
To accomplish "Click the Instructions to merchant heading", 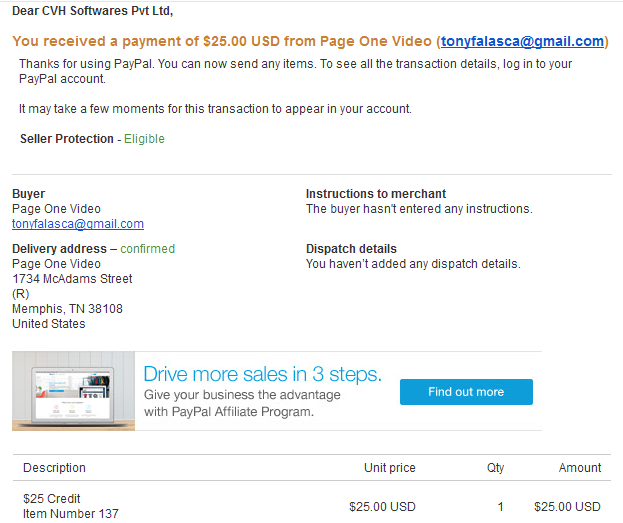I will point(376,194).
